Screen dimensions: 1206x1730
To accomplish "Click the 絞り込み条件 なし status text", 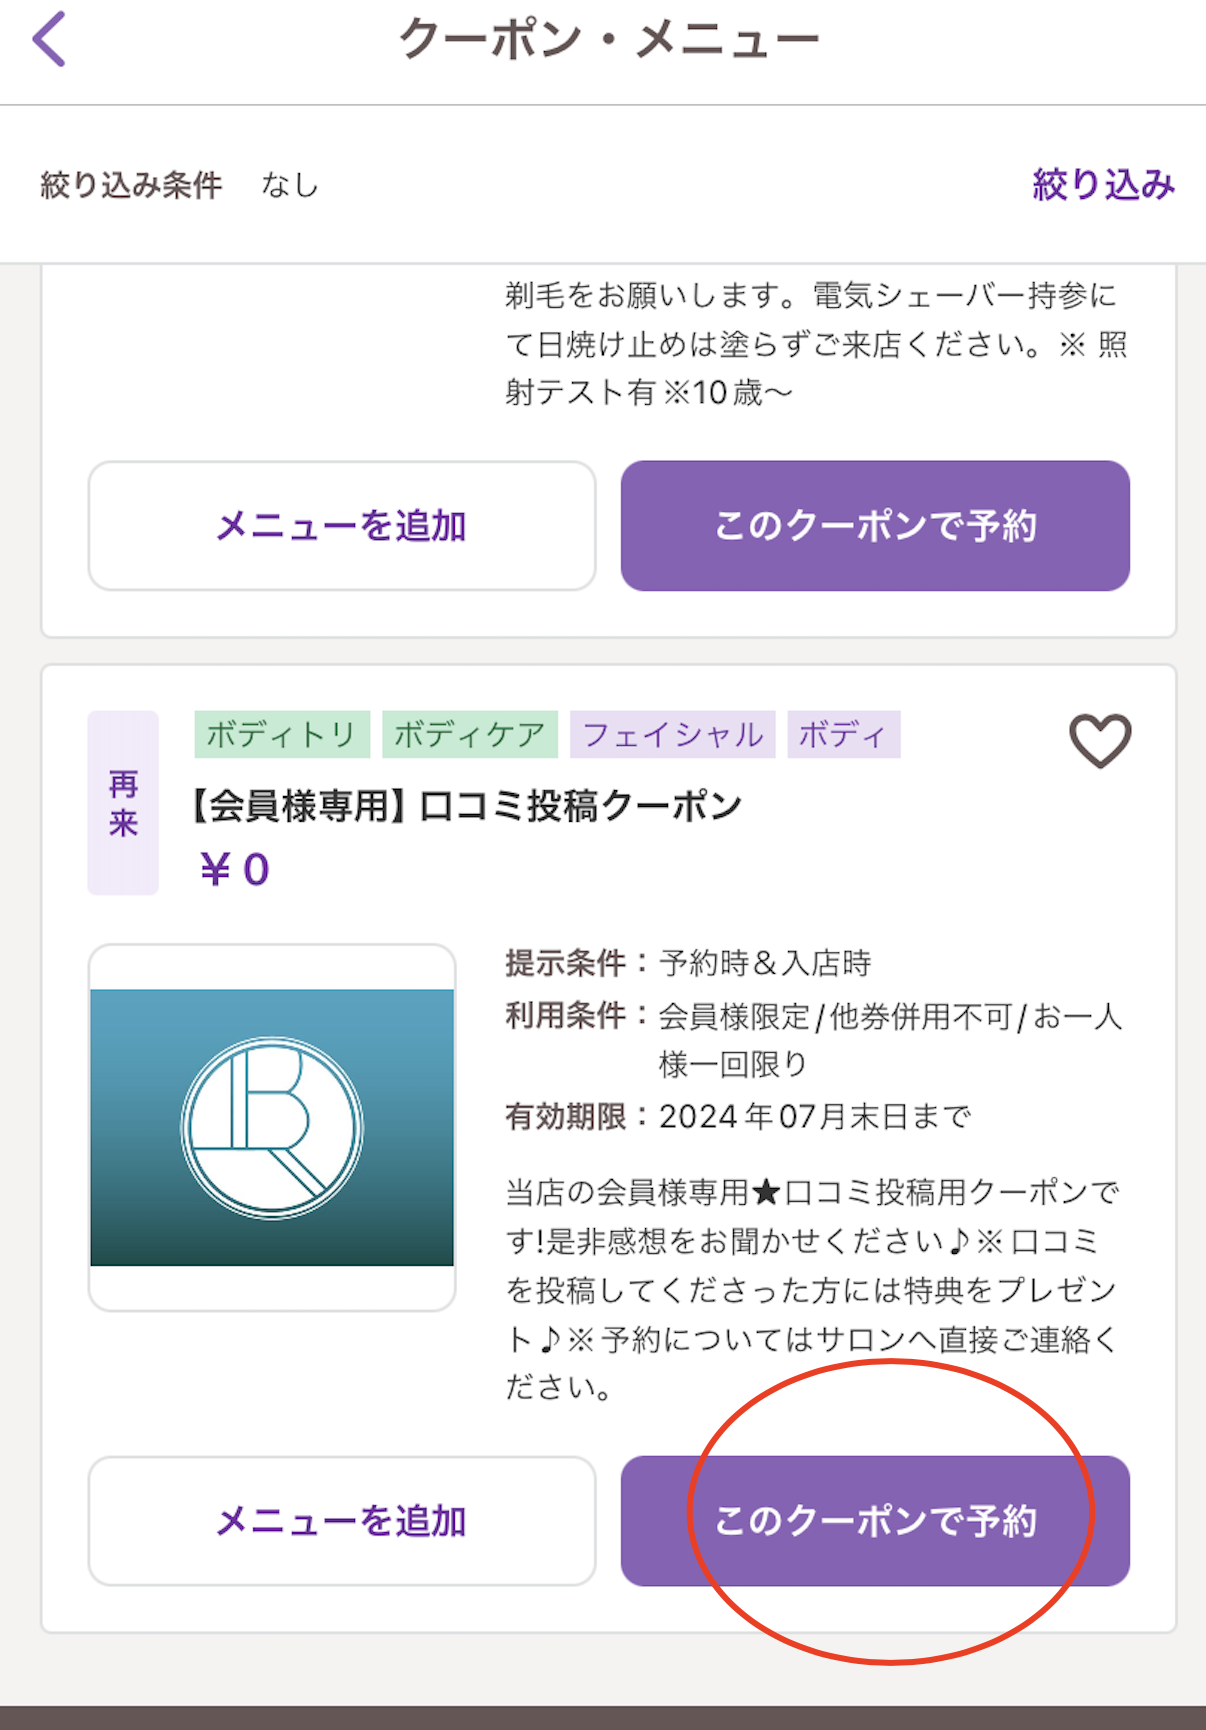I will (180, 185).
